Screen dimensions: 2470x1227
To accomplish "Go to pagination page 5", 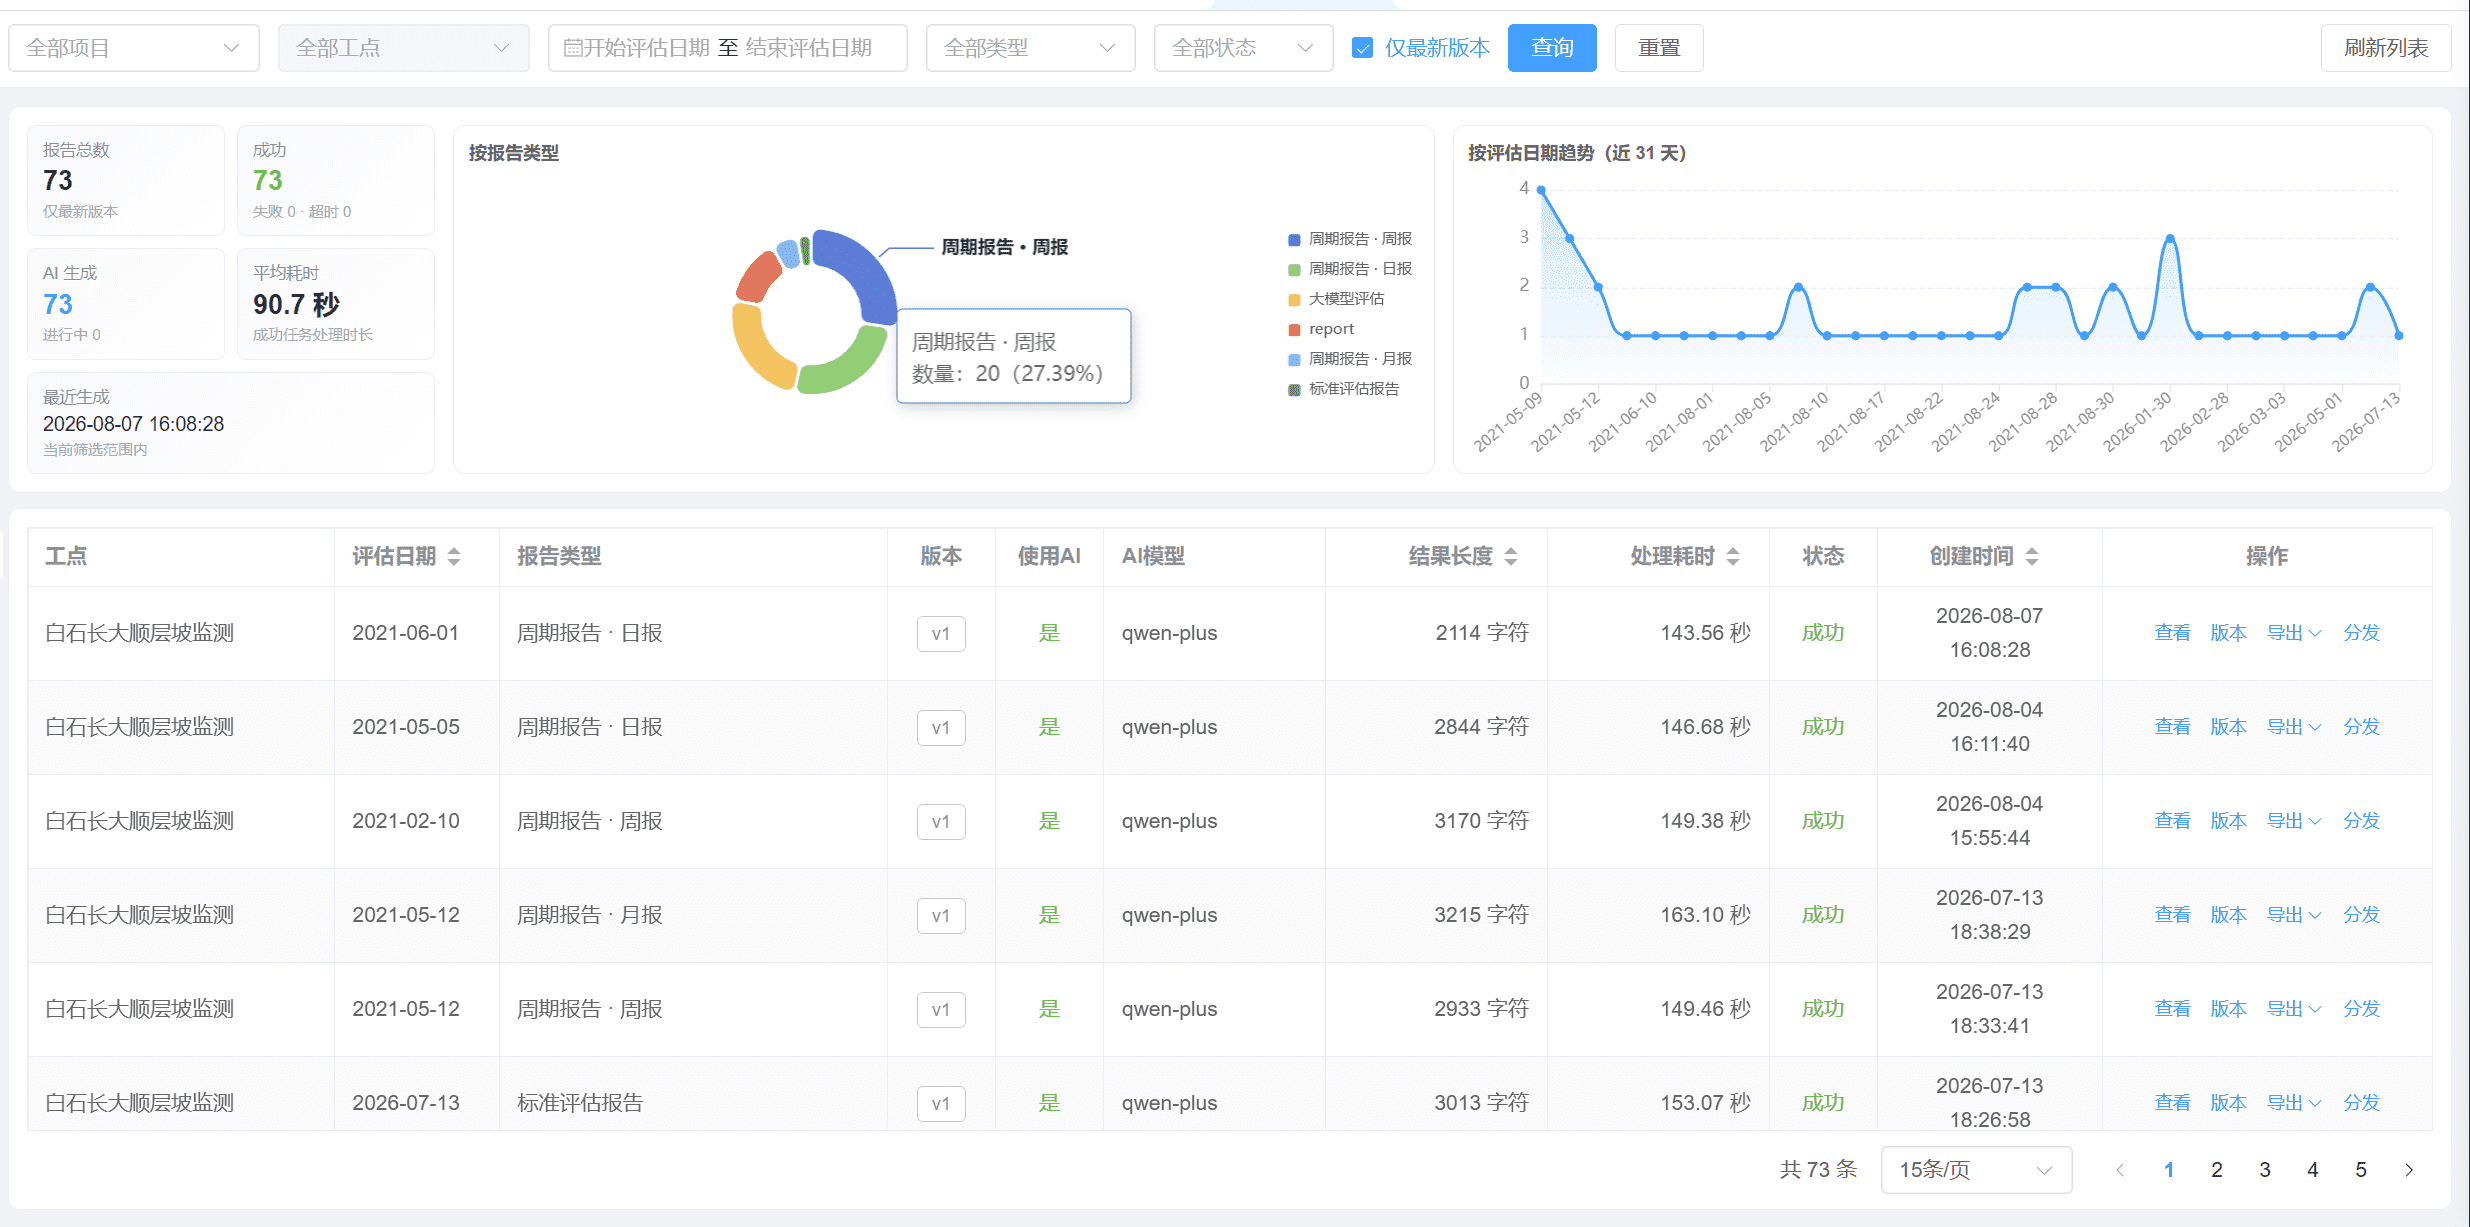I will point(2360,1170).
